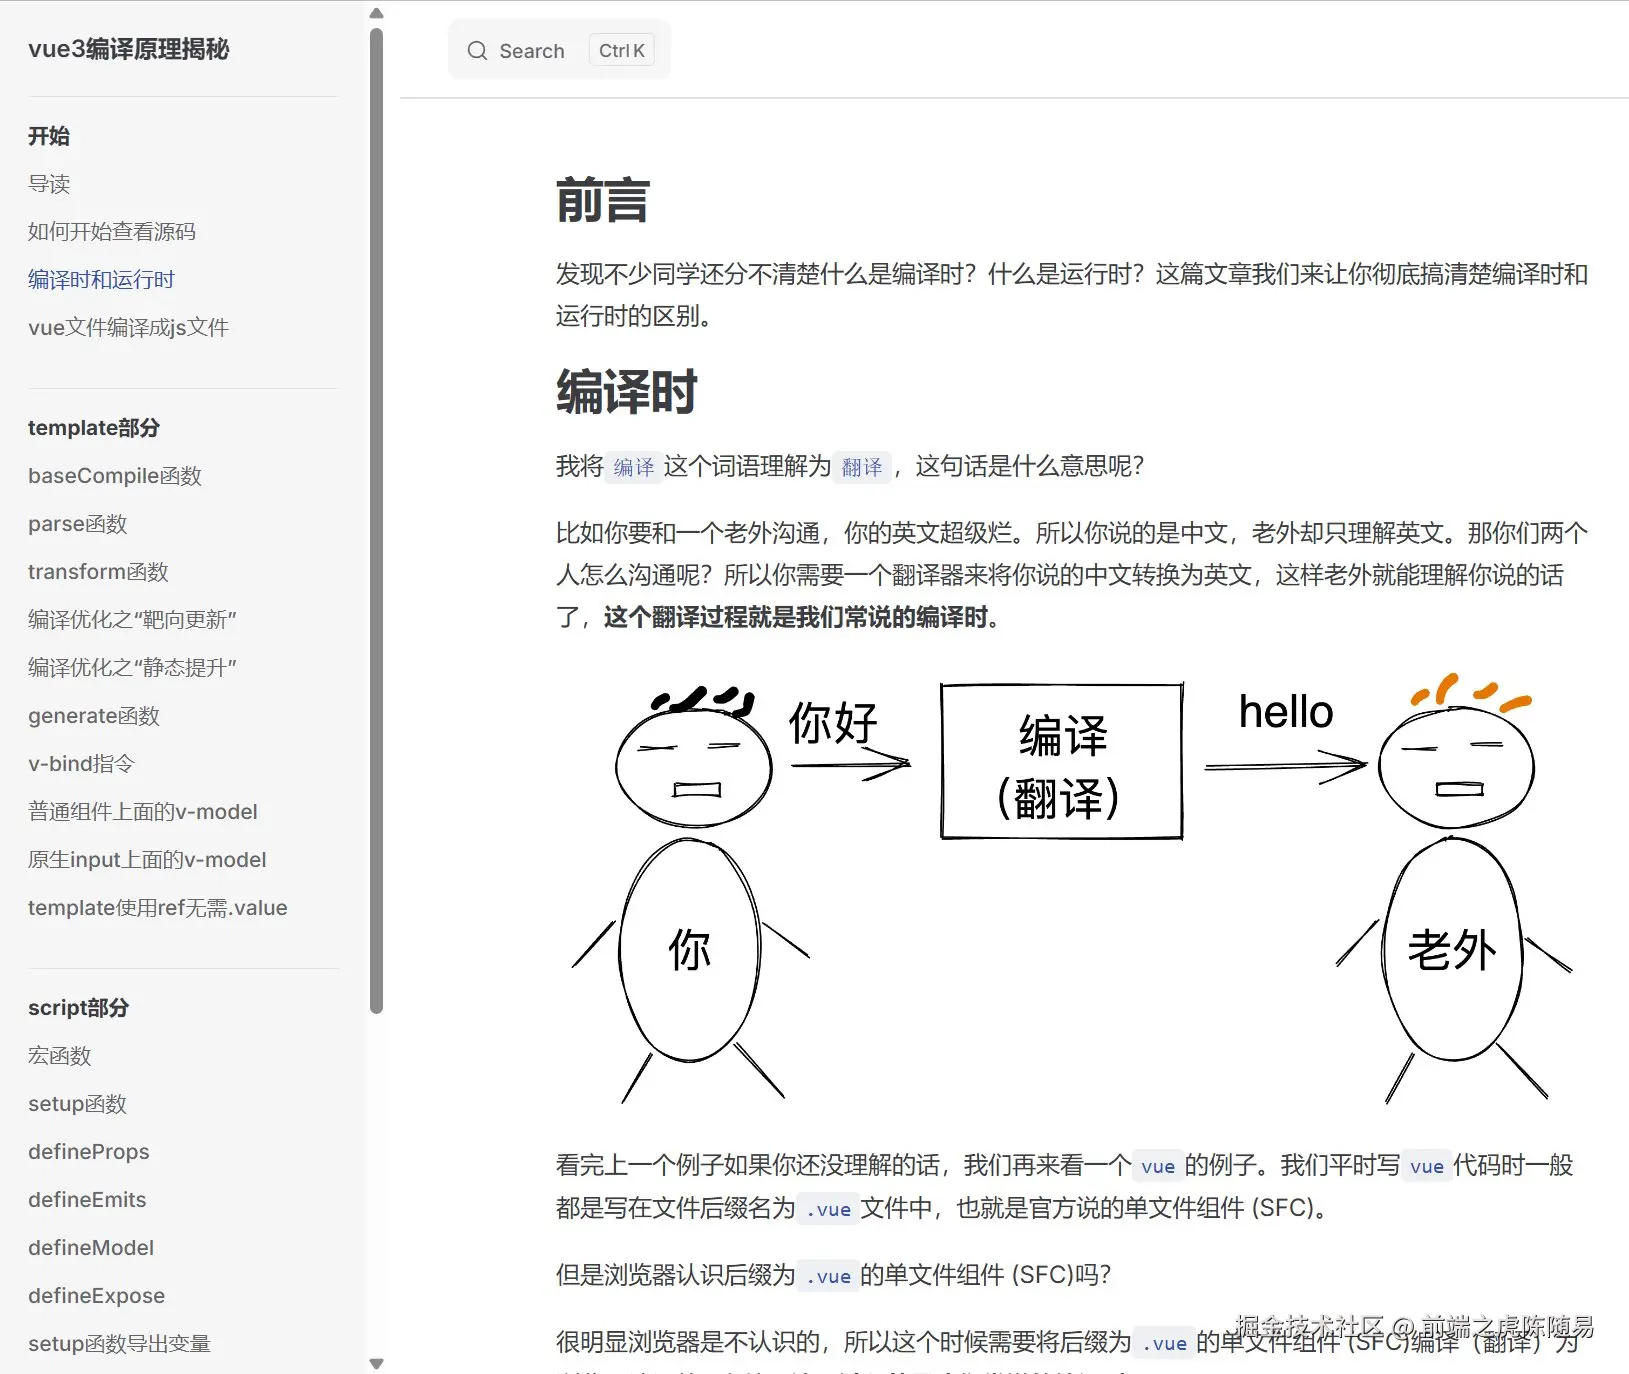Select parse函数 in the sidebar
This screenshot has width=1629, height=1374.
point(77,523)
